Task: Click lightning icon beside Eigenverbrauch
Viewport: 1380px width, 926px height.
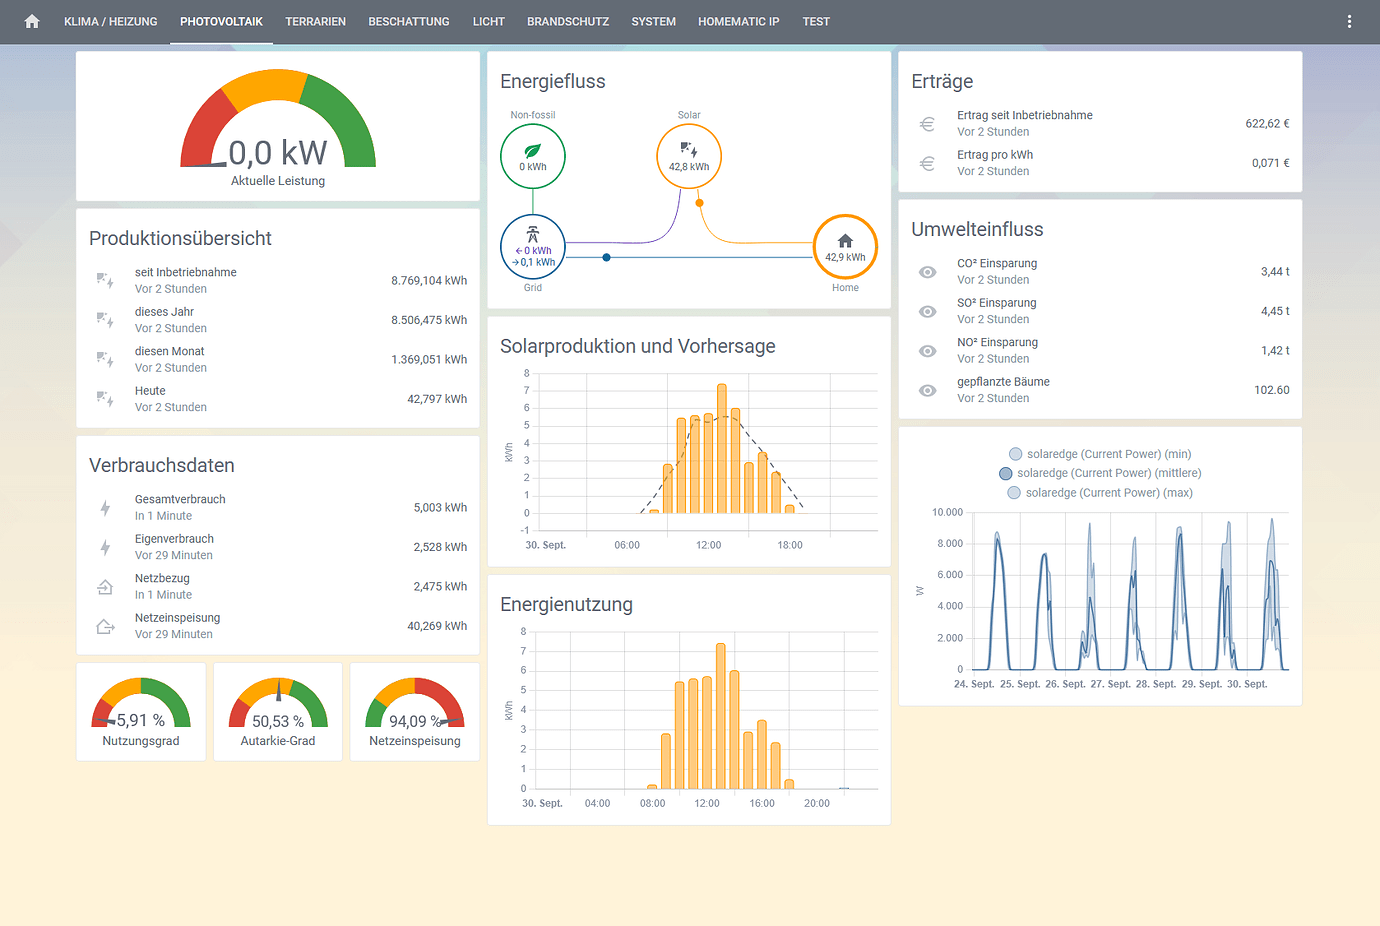Action: pos(105,547)
